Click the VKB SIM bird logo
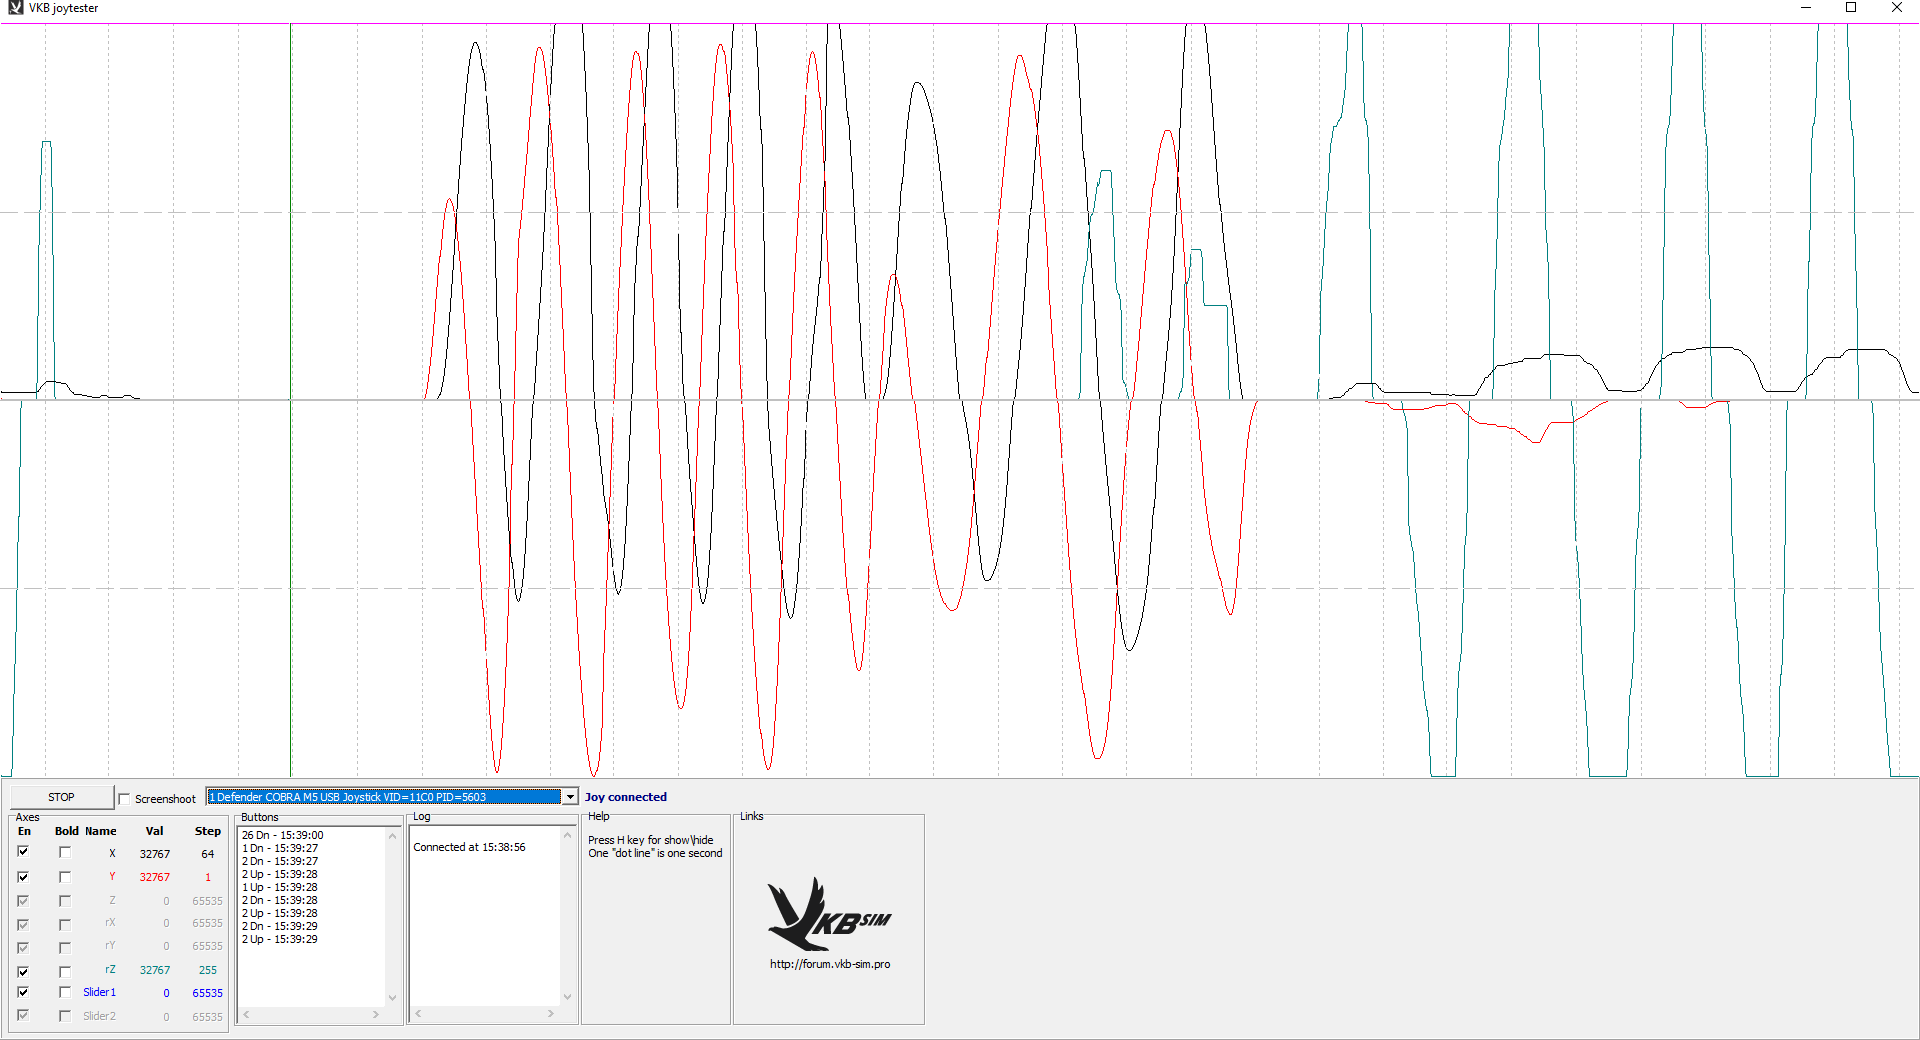 [827, 914]
